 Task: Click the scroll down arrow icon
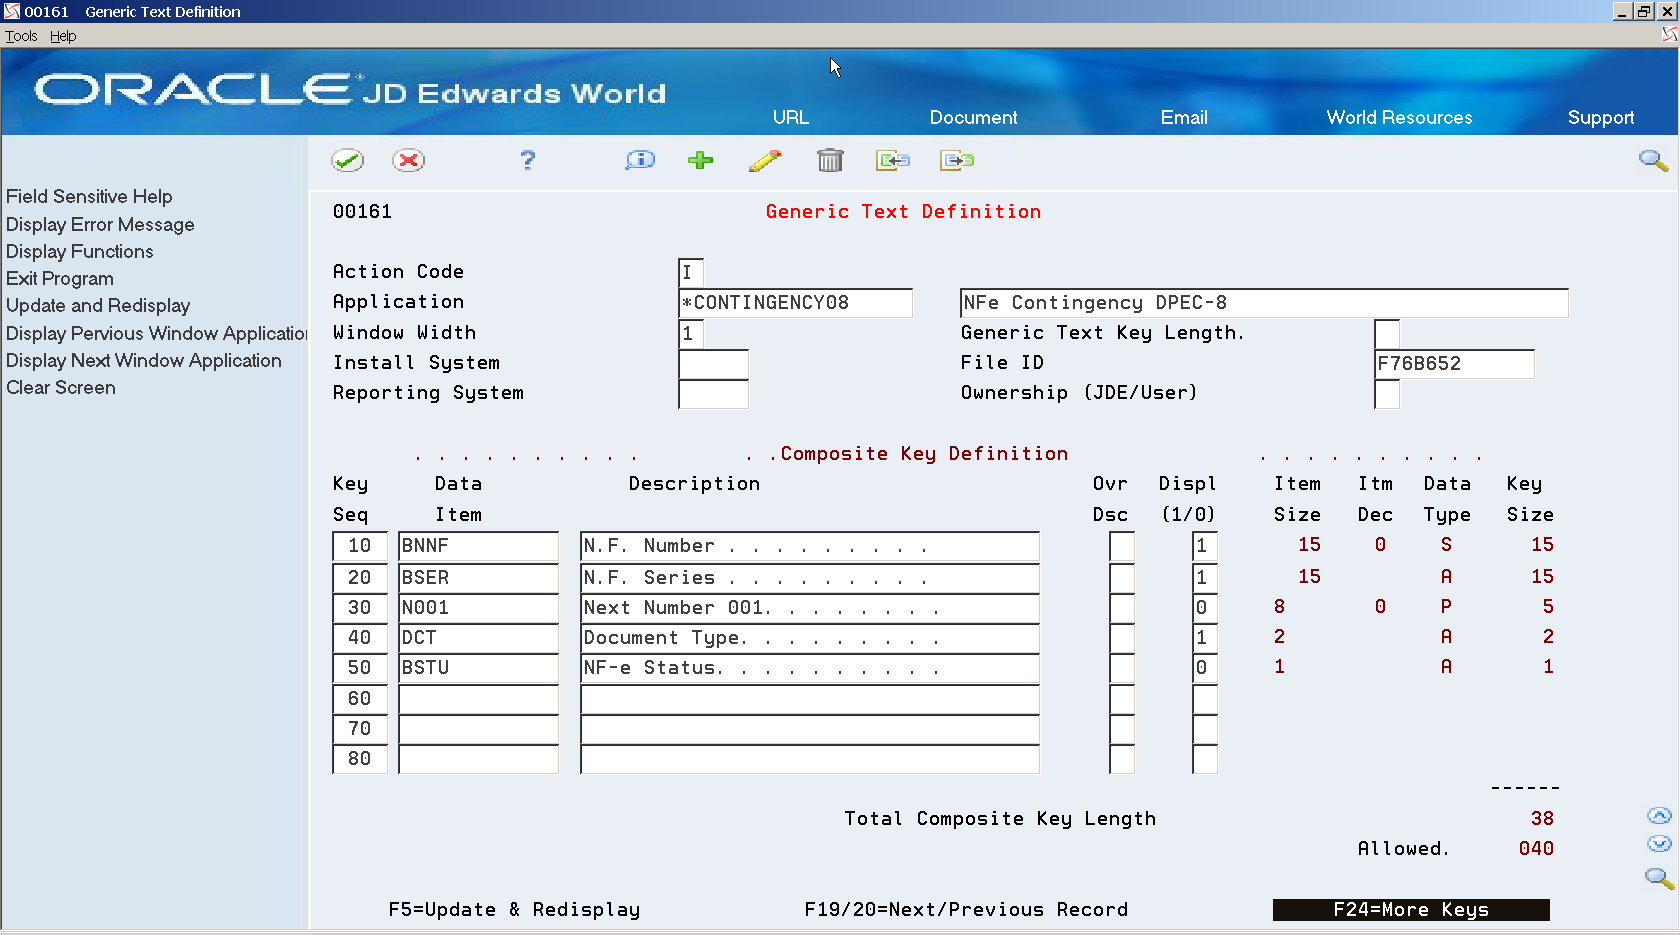coord(1659,844)
